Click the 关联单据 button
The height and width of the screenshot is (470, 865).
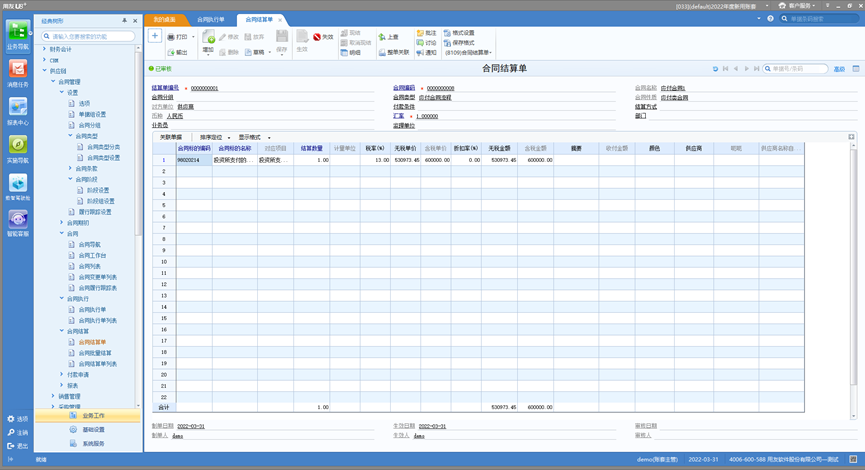pyautogui.click(x=170, y=137)
